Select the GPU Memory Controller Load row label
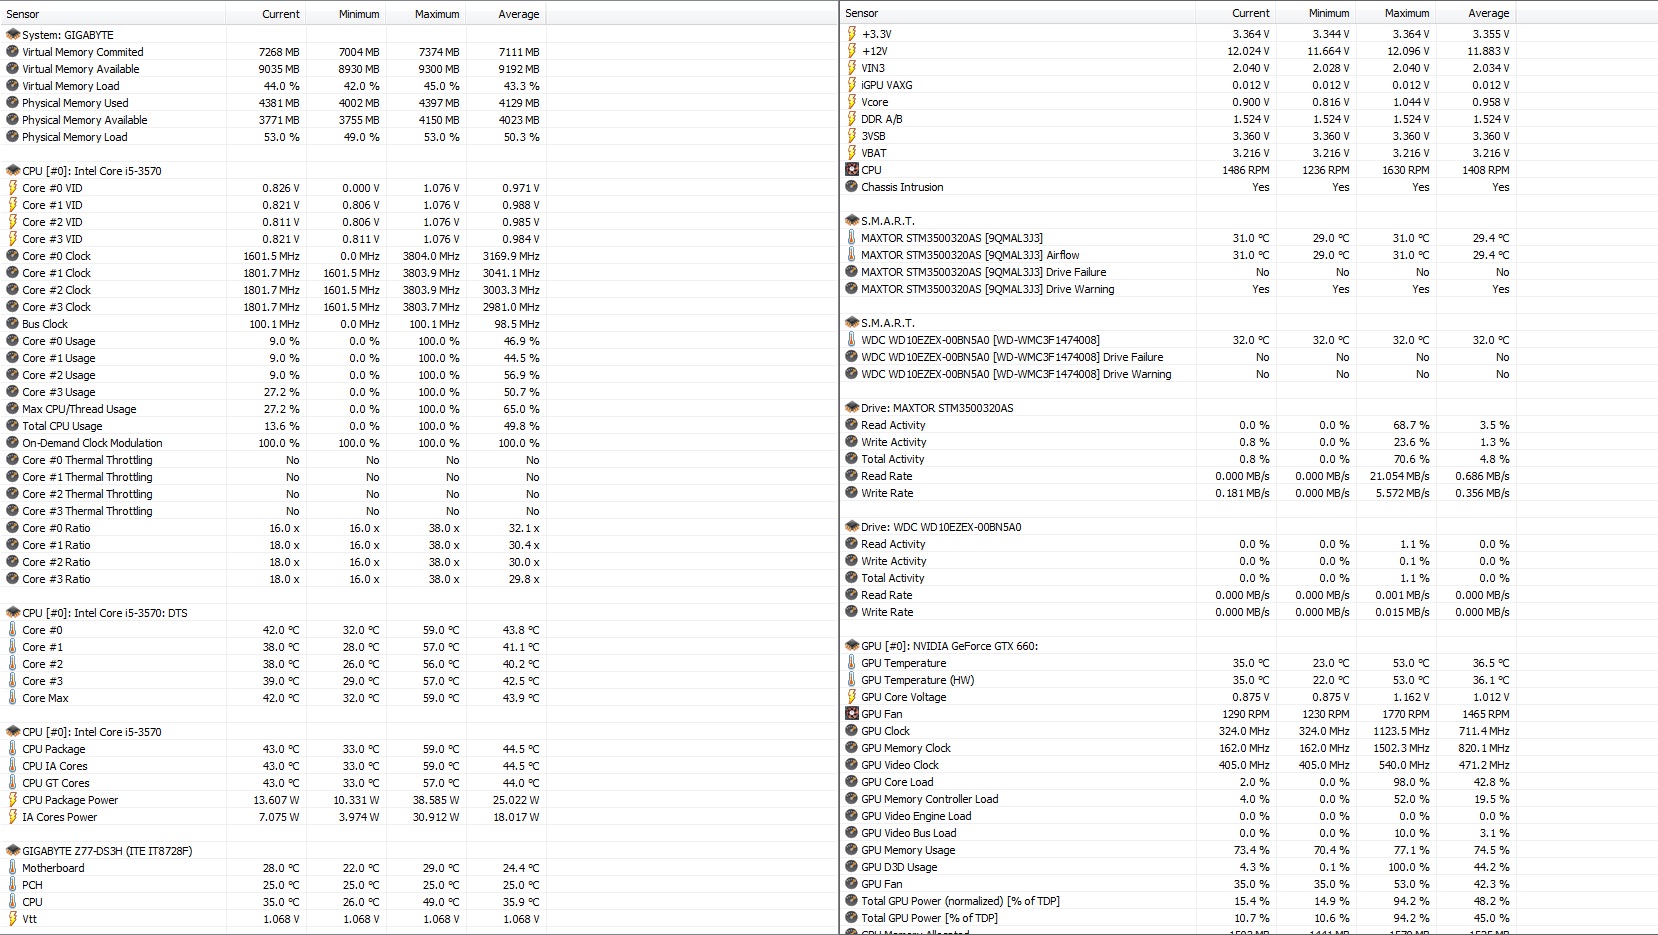1658x935 pixels. point(930,799)
